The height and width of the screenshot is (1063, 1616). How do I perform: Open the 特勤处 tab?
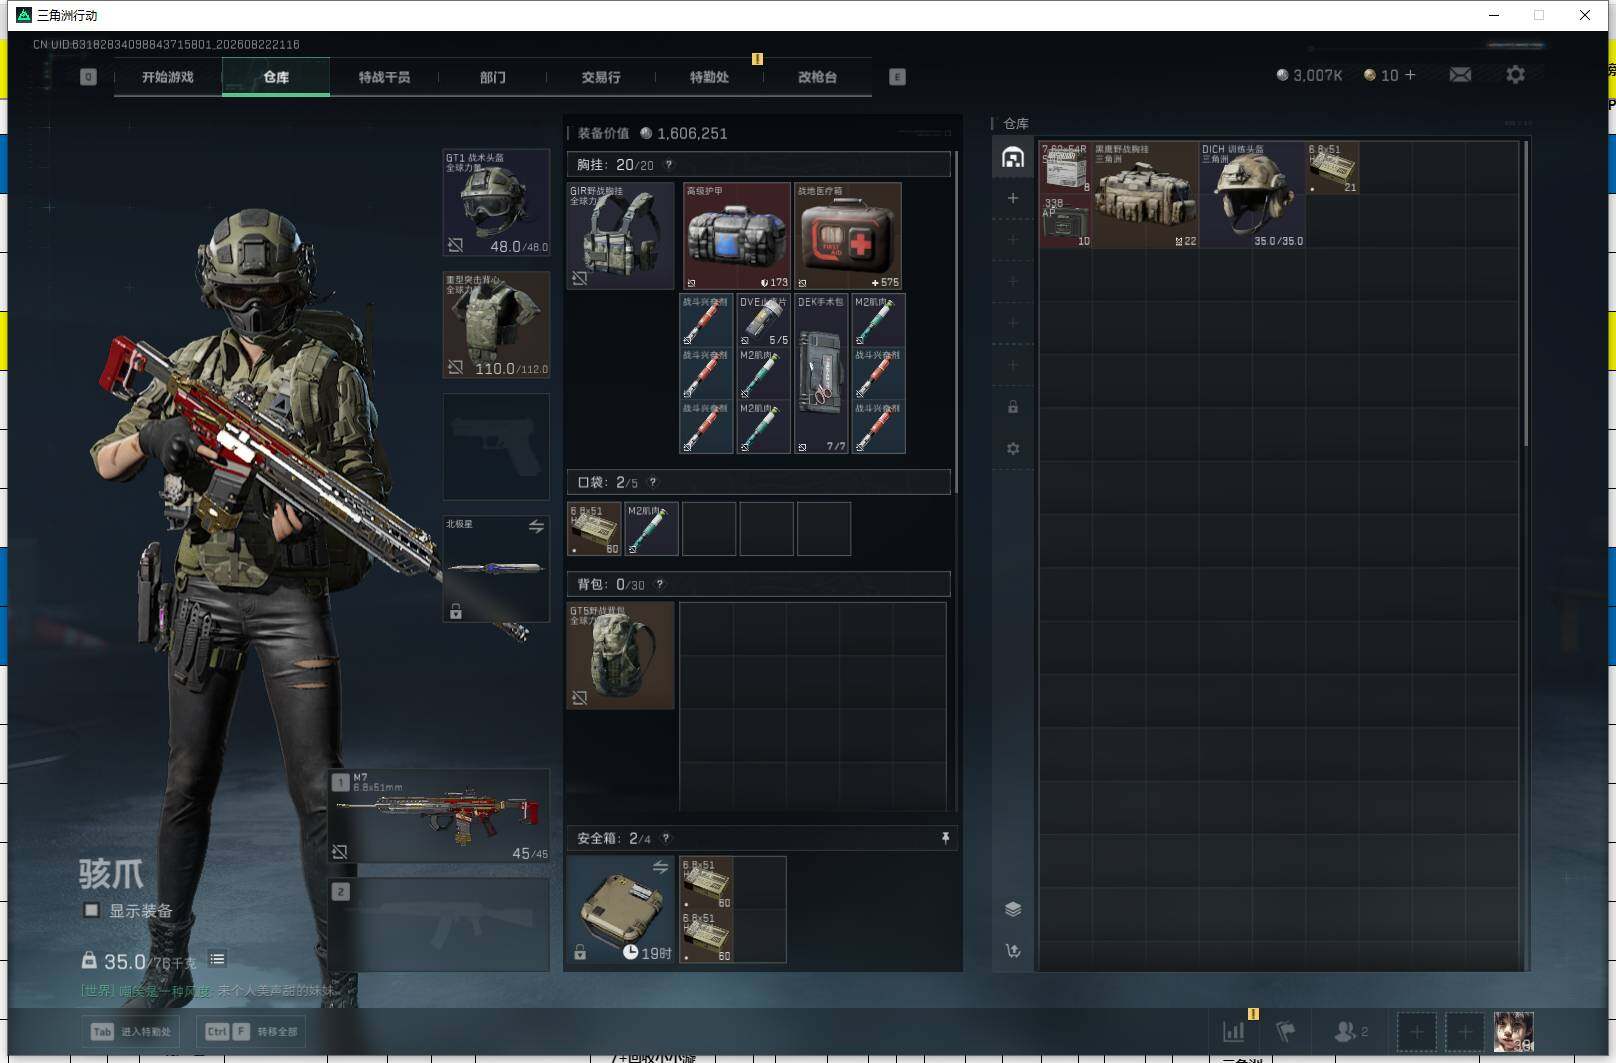[x=709, y=77]
